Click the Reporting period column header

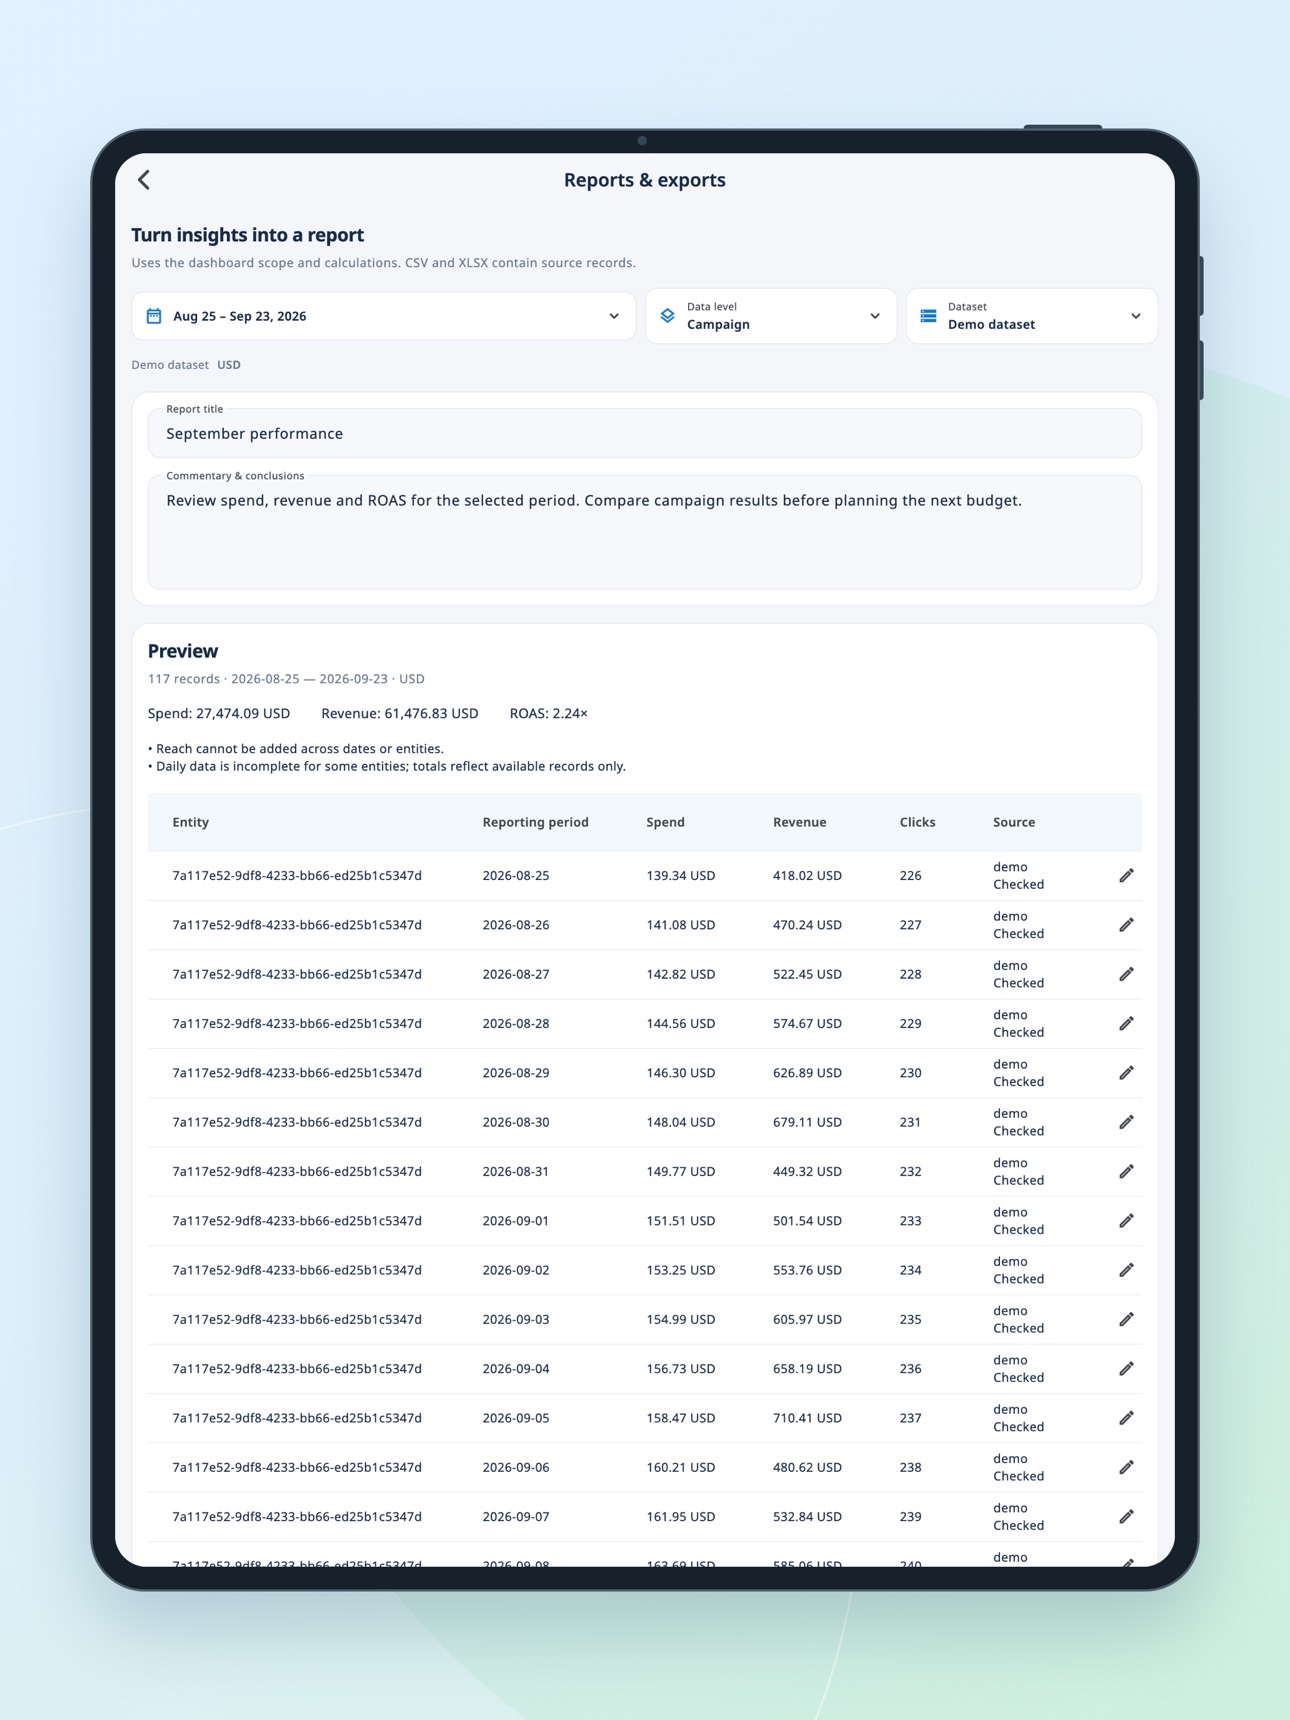535,822
